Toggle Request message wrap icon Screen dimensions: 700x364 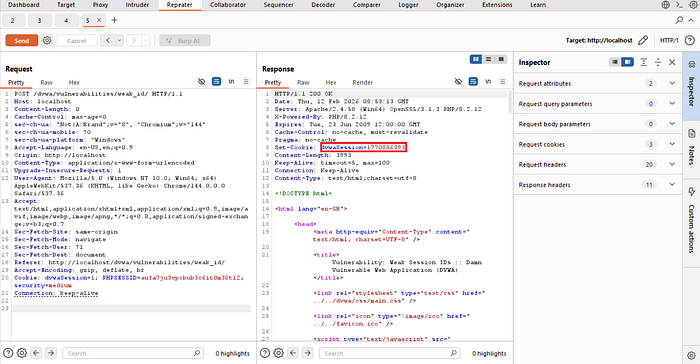pyautogui.click(x=217, y=82)
